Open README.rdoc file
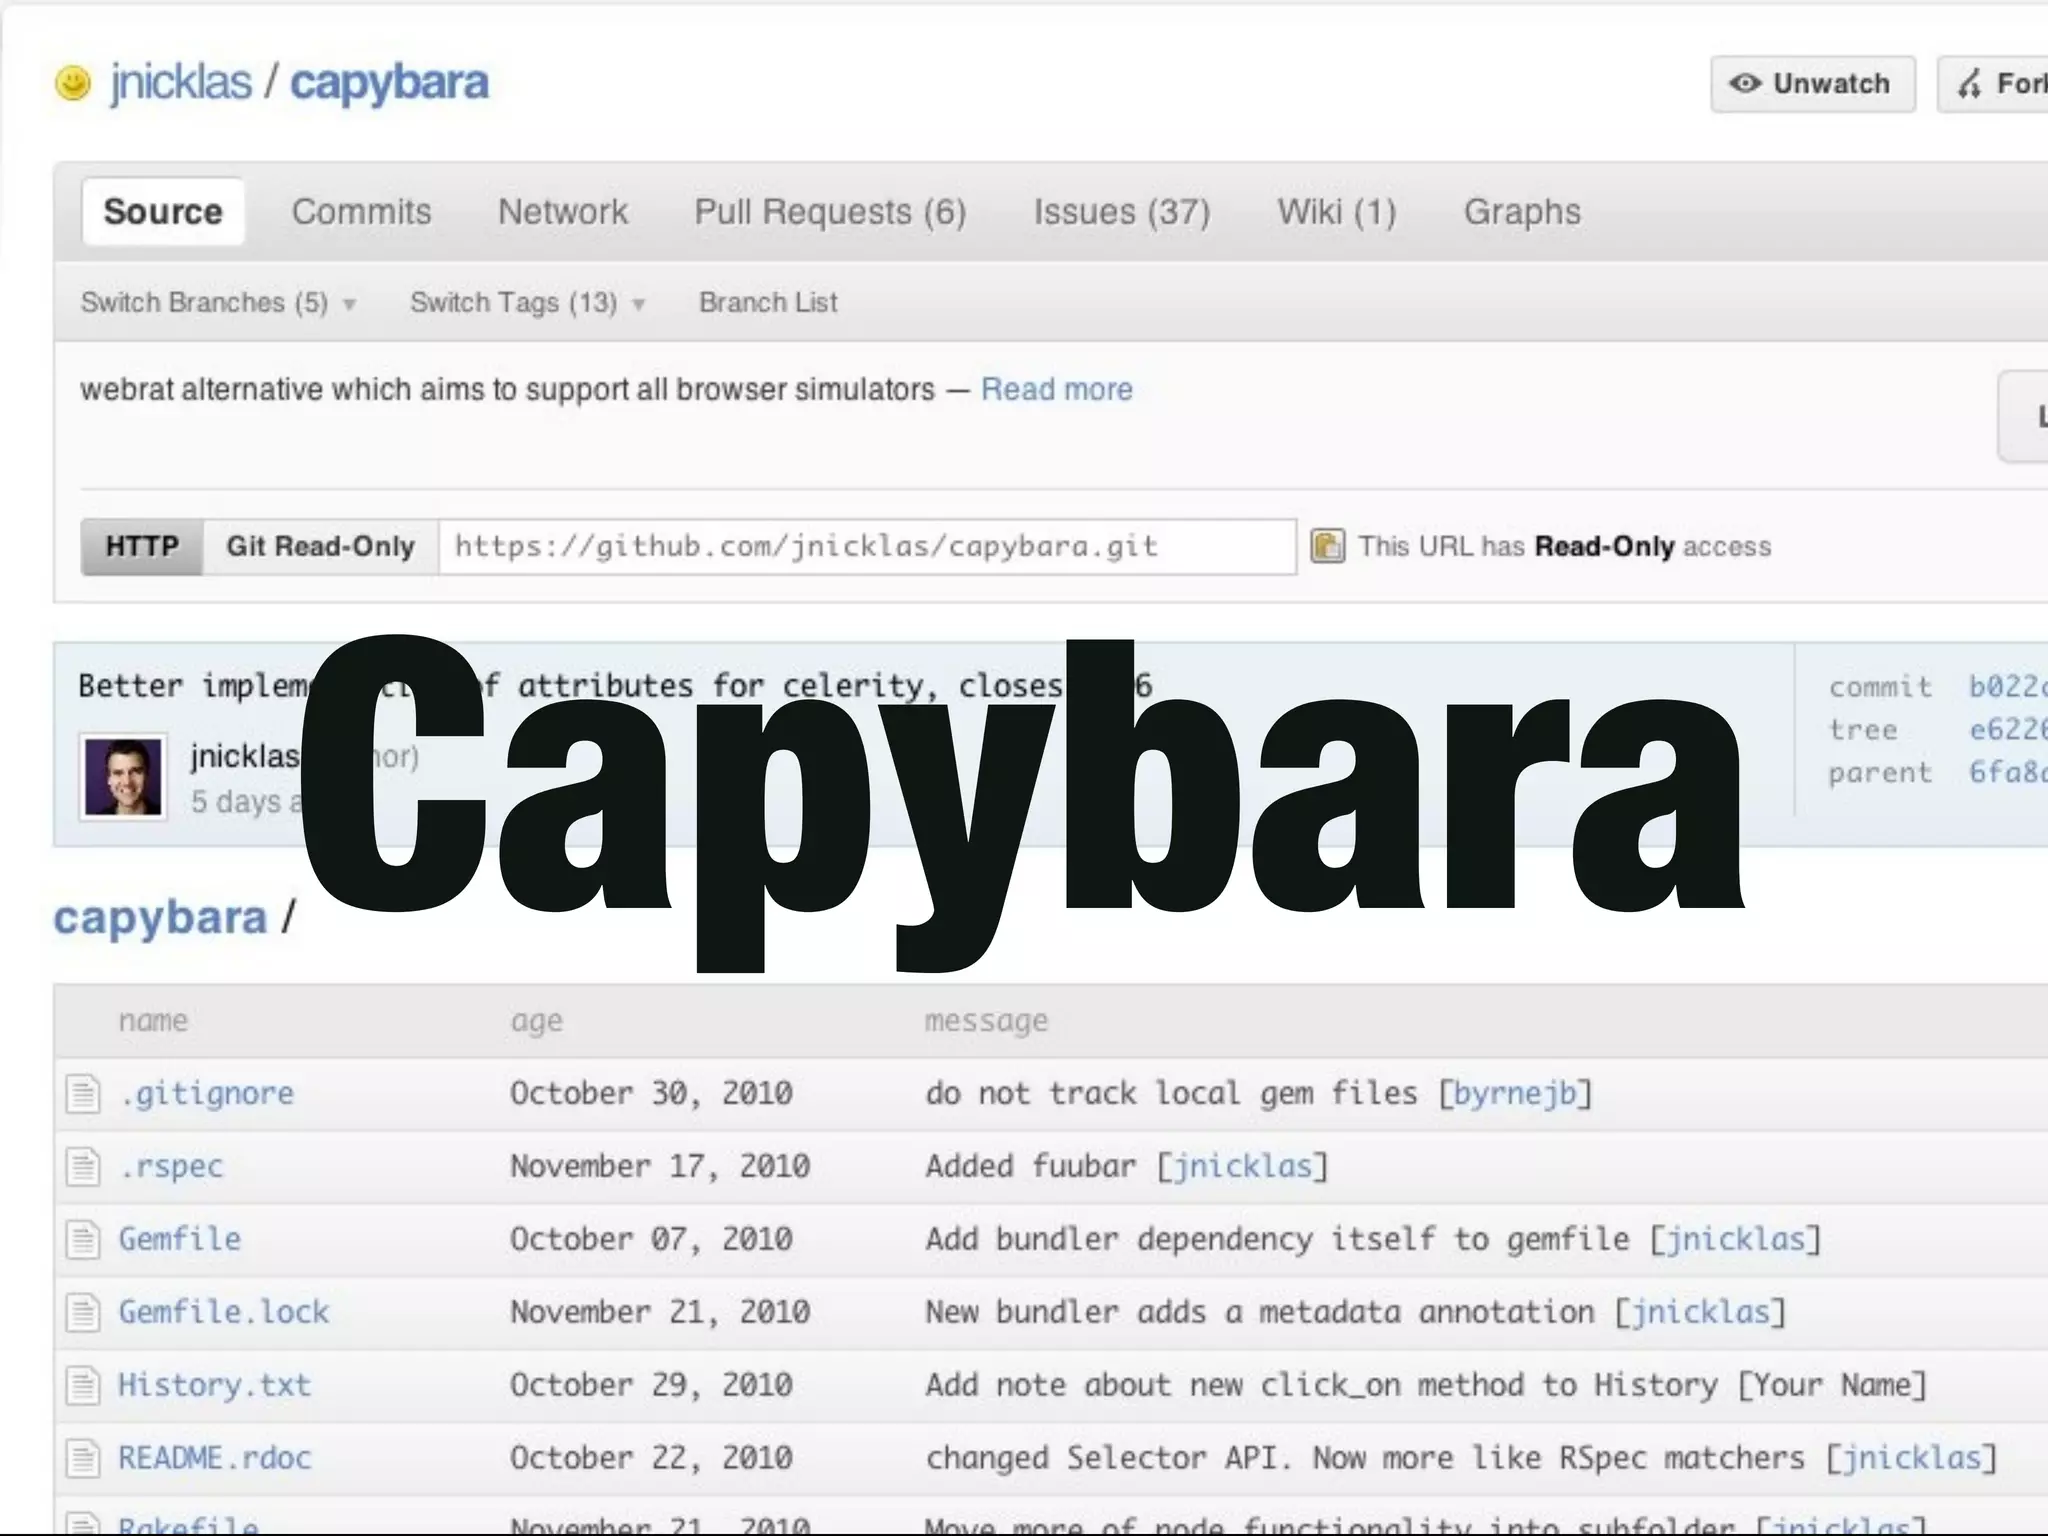The image size is (2048, 1536). pos(214,1458)
